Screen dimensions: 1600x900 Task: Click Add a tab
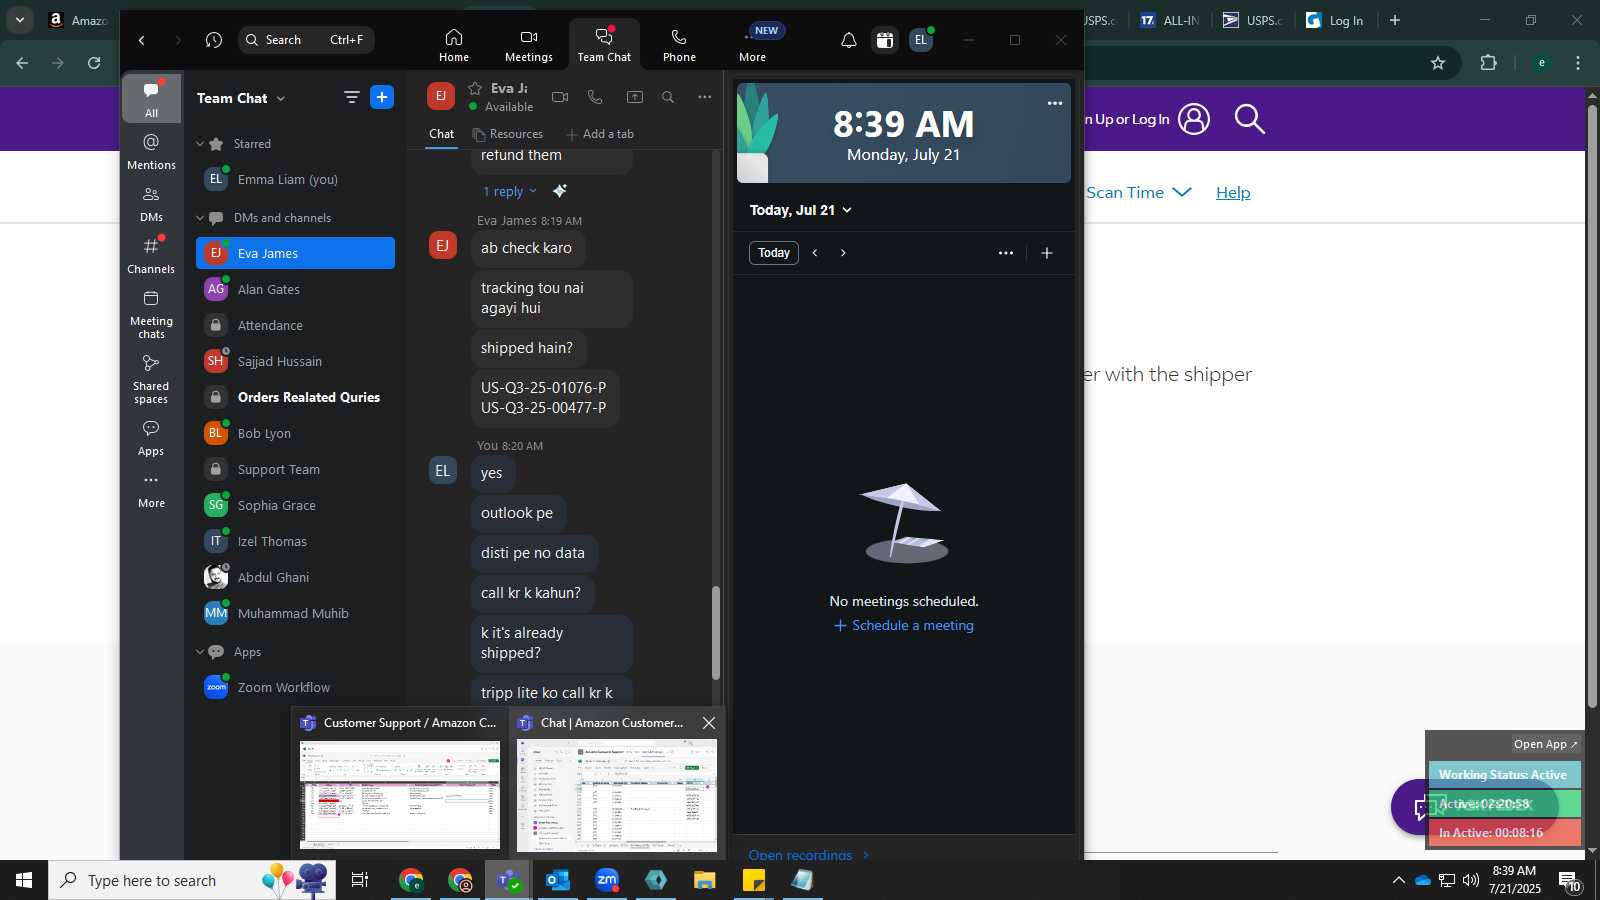[600, 134]
